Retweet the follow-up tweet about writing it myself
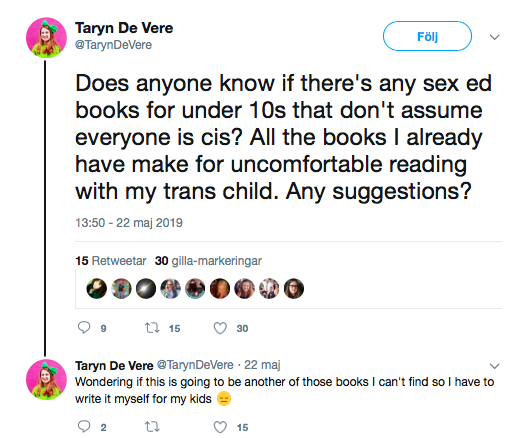The height and width of the screenshot is (438, 530). coord(152,427)
